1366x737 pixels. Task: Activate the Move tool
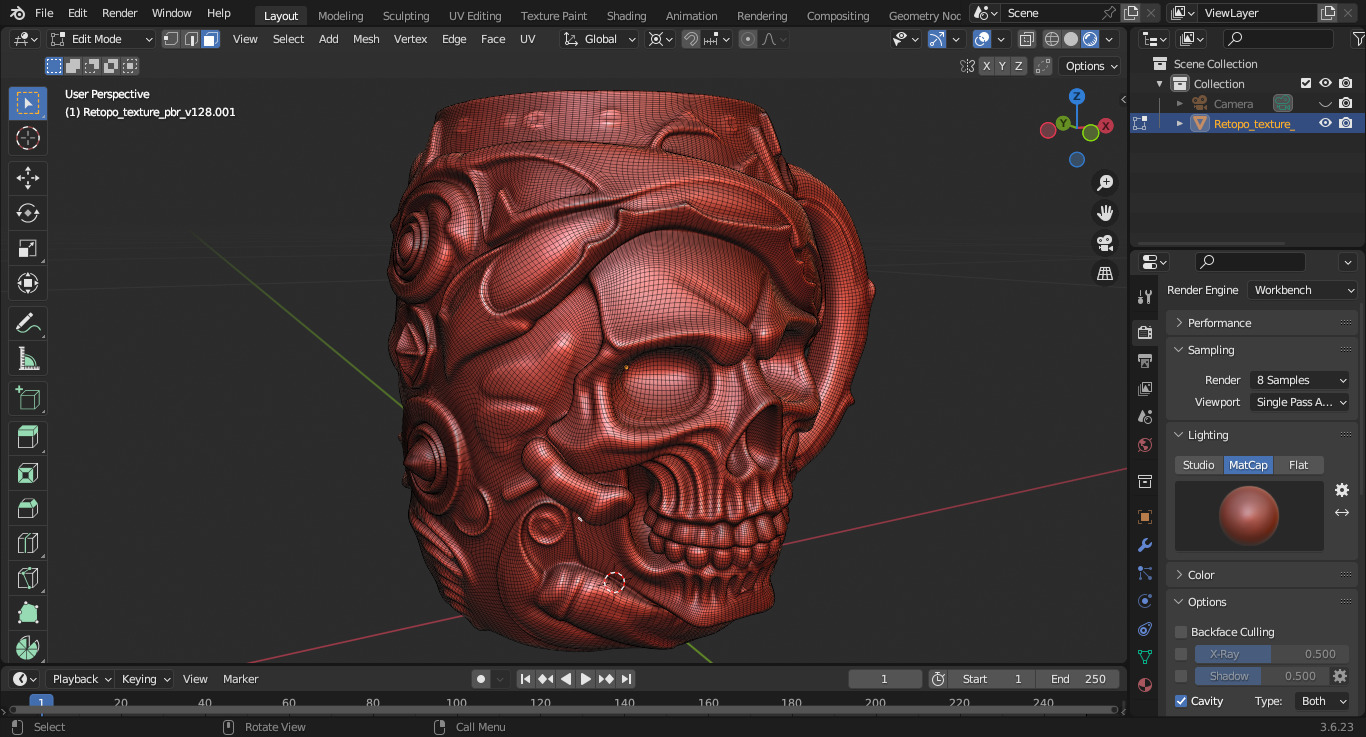coord(28,178)
